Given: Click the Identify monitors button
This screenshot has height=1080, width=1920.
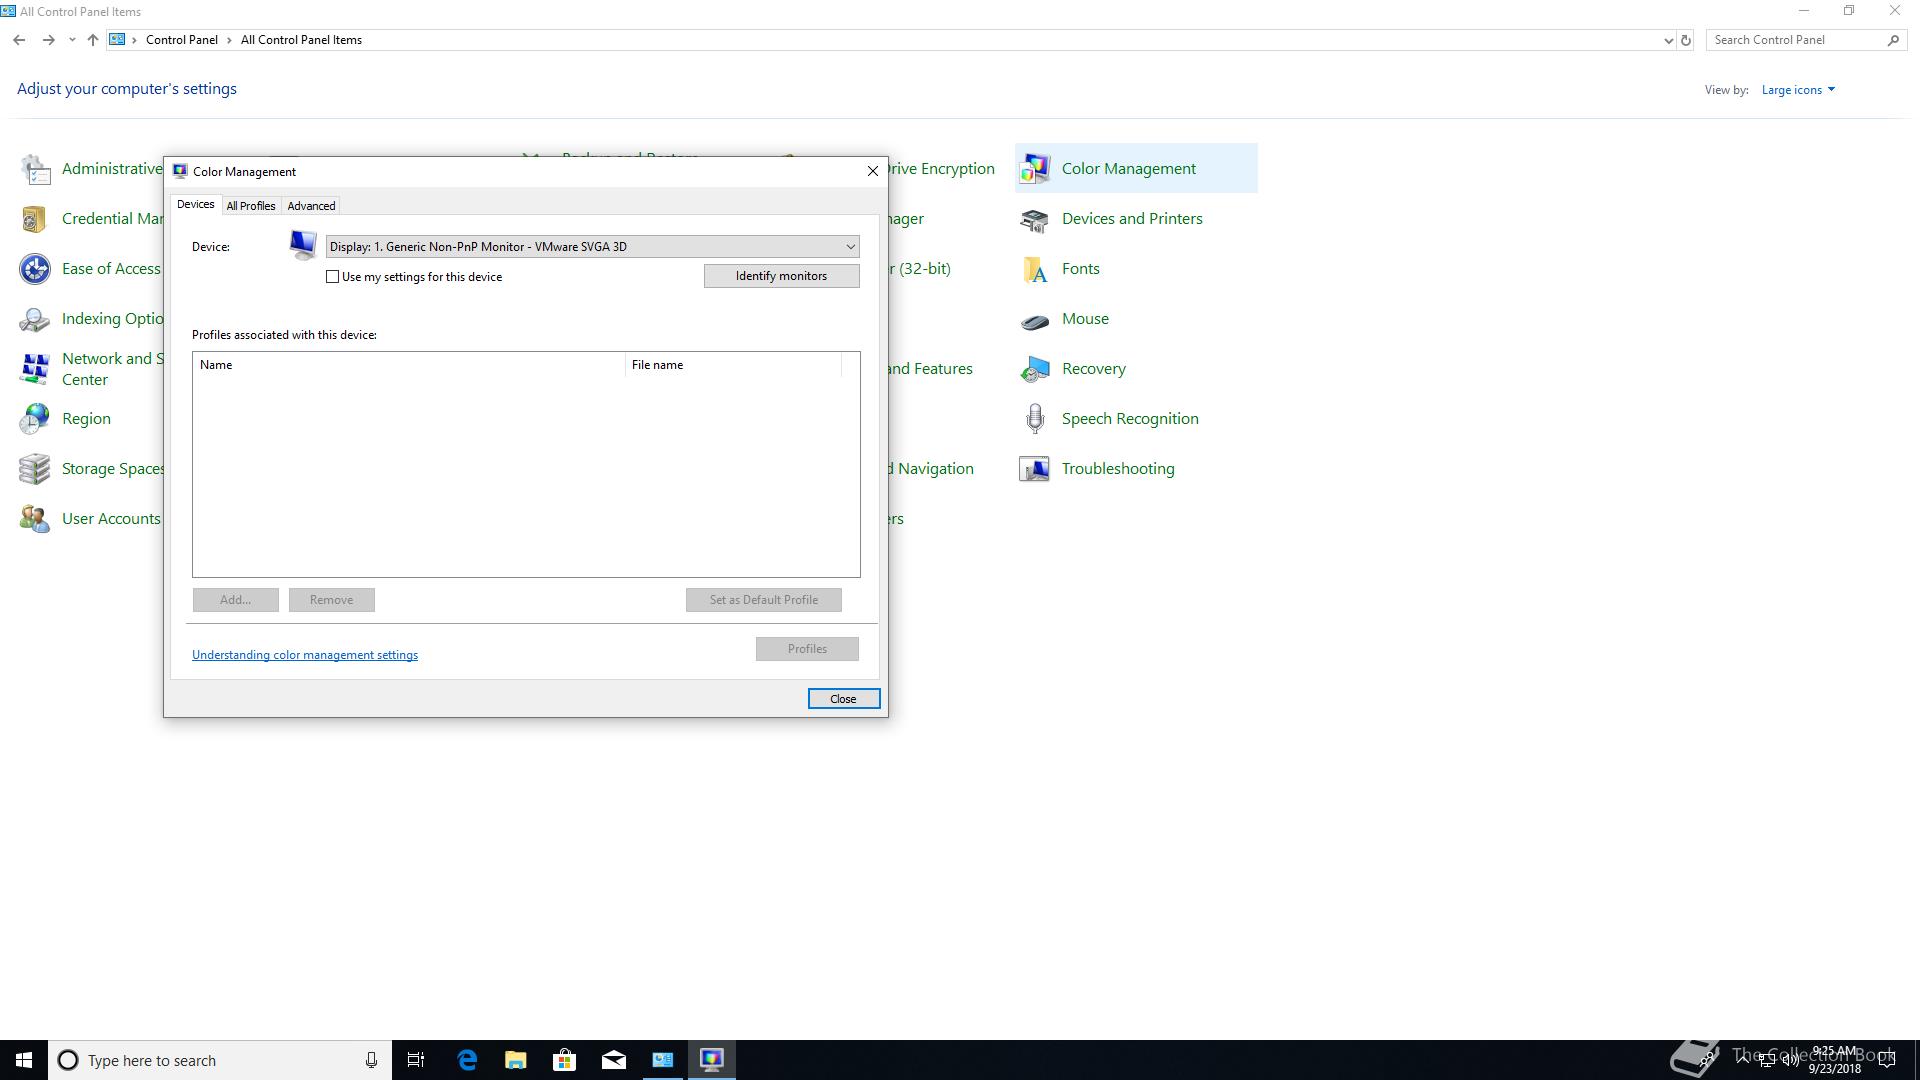Looking at the screenshot, I should pyautogui.click(x=781, y=276).
